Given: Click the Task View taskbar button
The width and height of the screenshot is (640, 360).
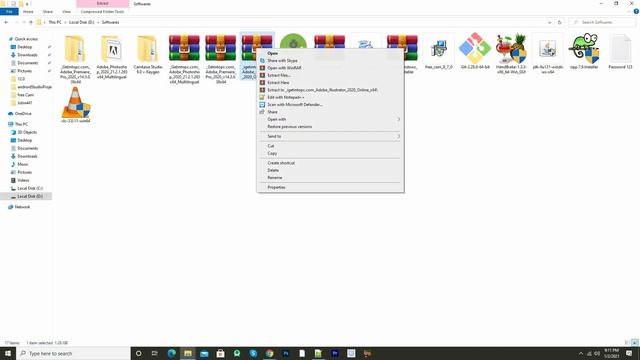Looking at the screenshot, I should [x=155, y=353].
